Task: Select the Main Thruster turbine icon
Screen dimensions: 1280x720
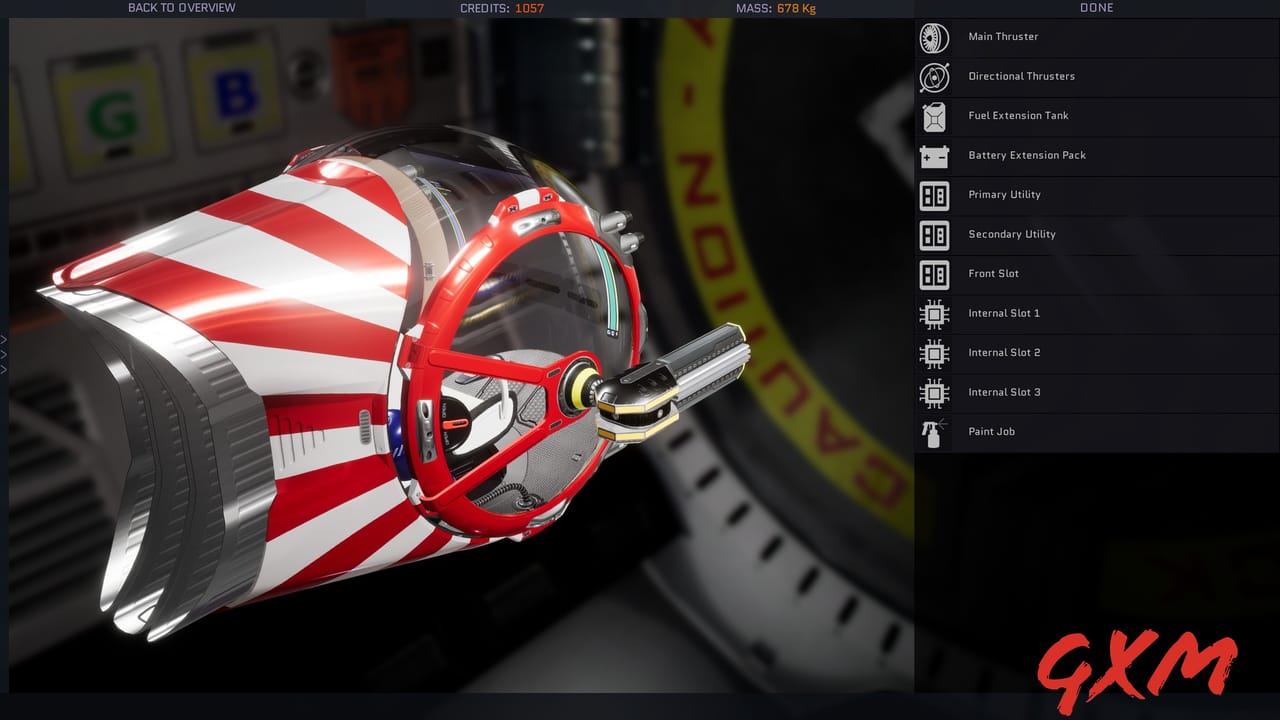Action: 934,37
